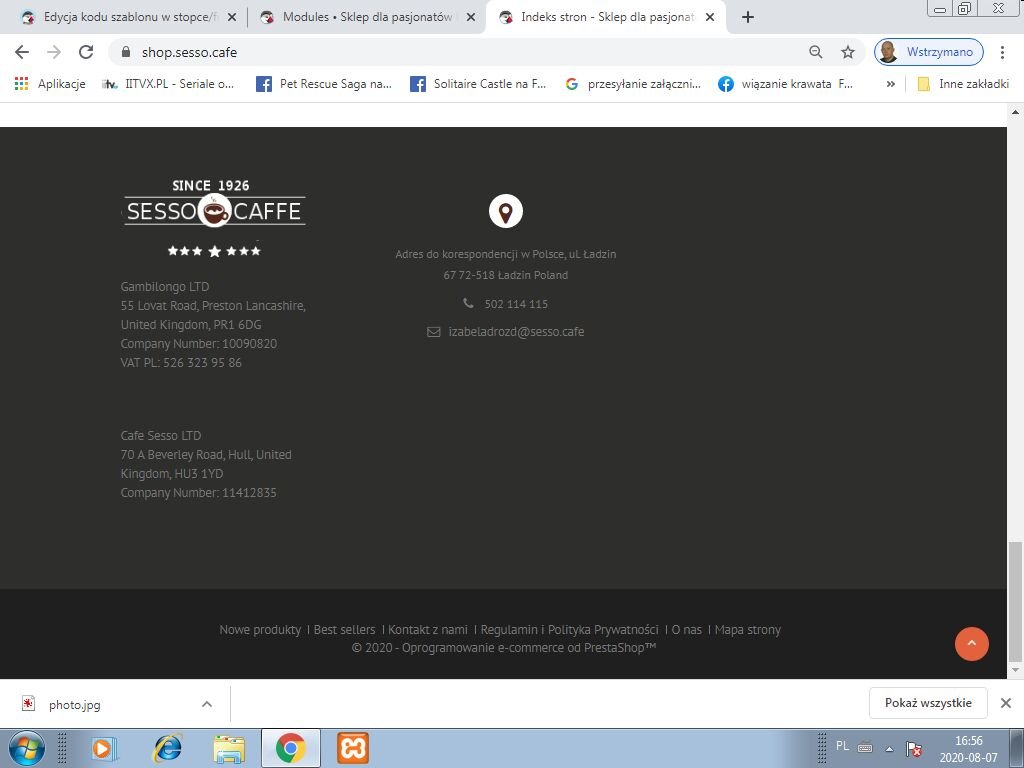Click scrollbar down arrow

(1015, 670)
